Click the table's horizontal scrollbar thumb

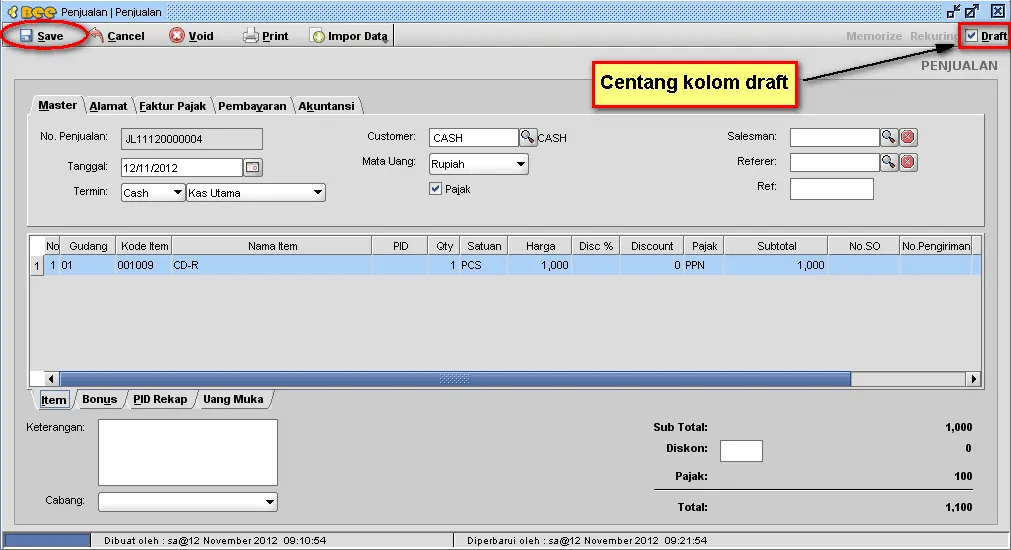pos(455,379)
